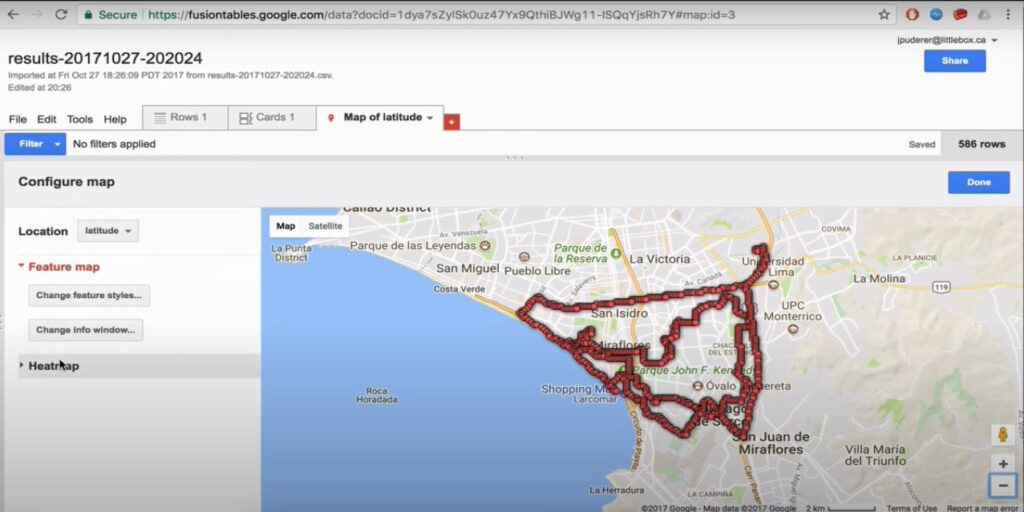Viewport: 1024px width, 512px height.
Task: Open the Location latitude dropdown
Action: 108,231
